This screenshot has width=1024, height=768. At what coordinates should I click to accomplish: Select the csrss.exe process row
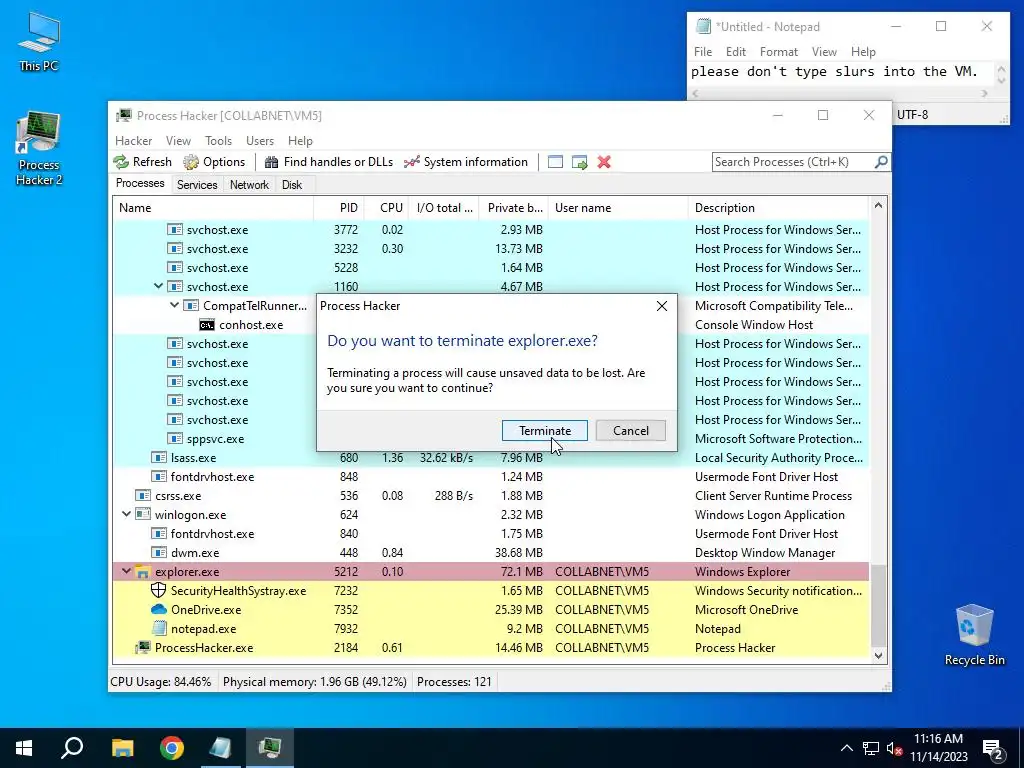tap(491, 496)
